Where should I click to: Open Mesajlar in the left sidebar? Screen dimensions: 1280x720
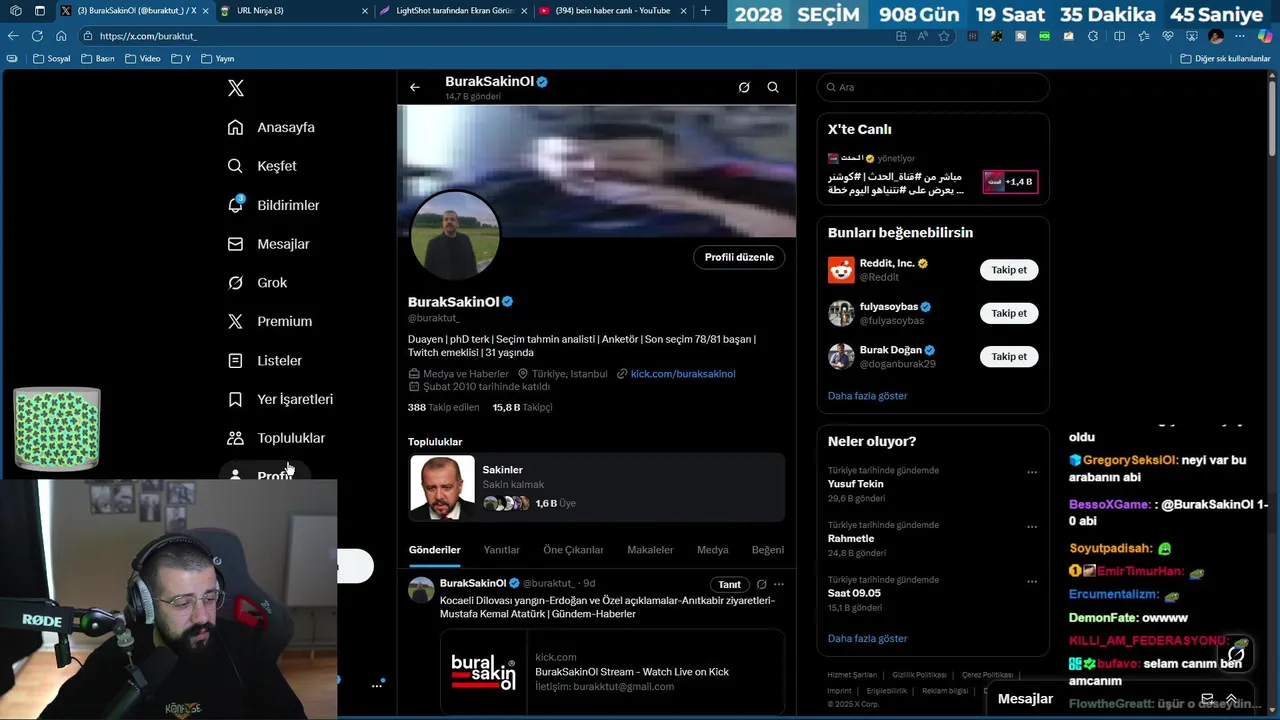click(x=268, y=244)
